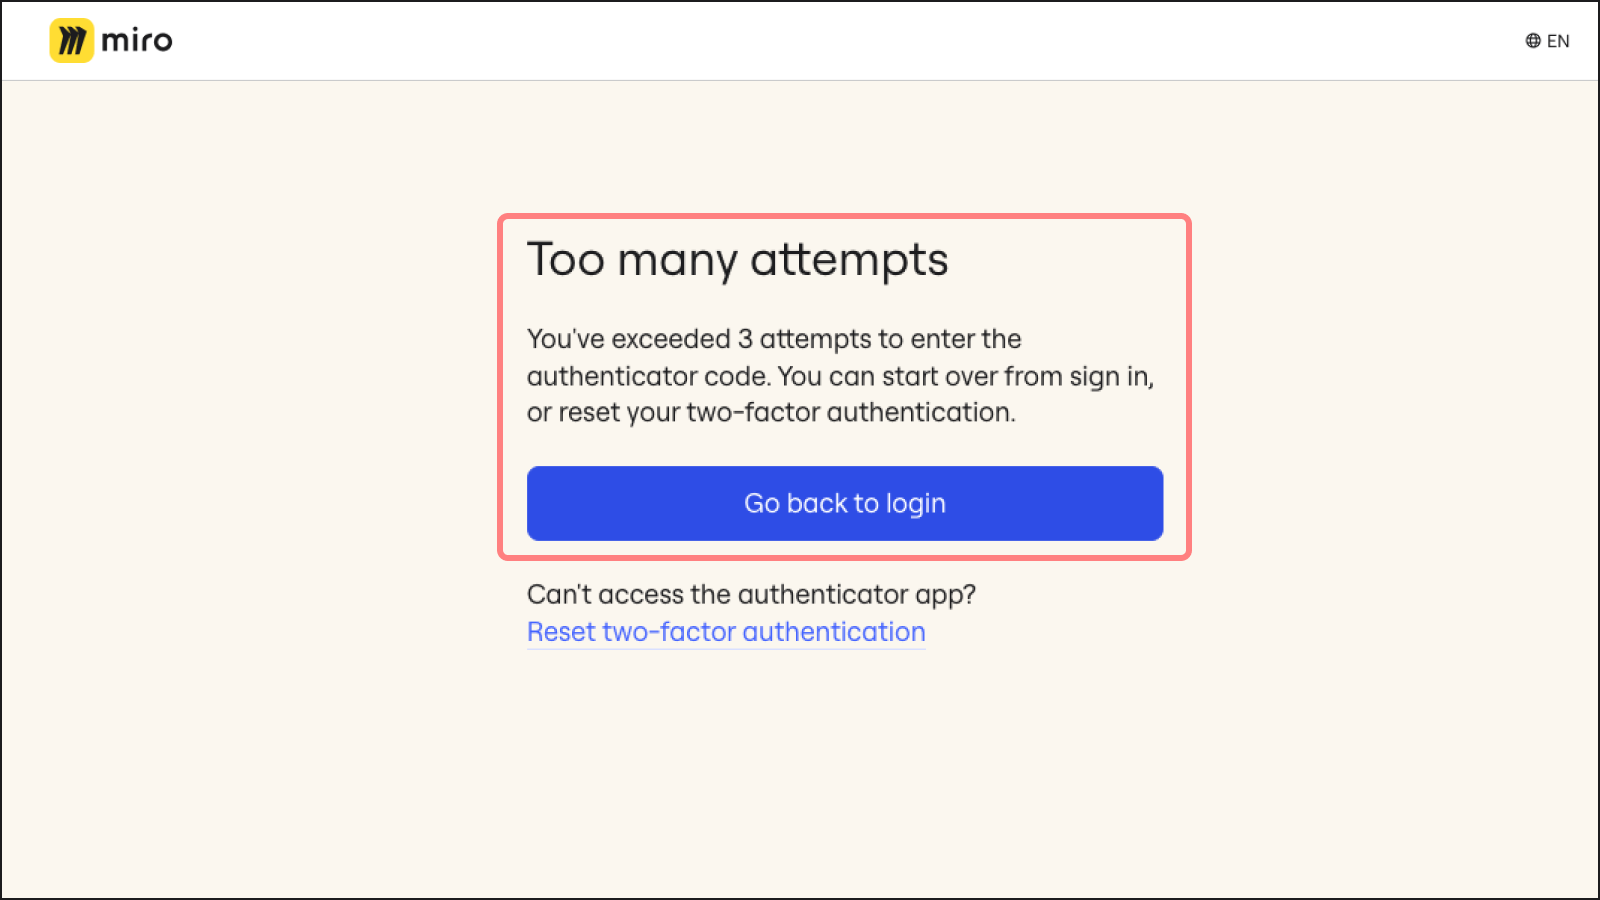The width and height of the screenshot is (1600, 900).
Task: Click the yellow Miro logo icon
Action: [x=71, y=41]
